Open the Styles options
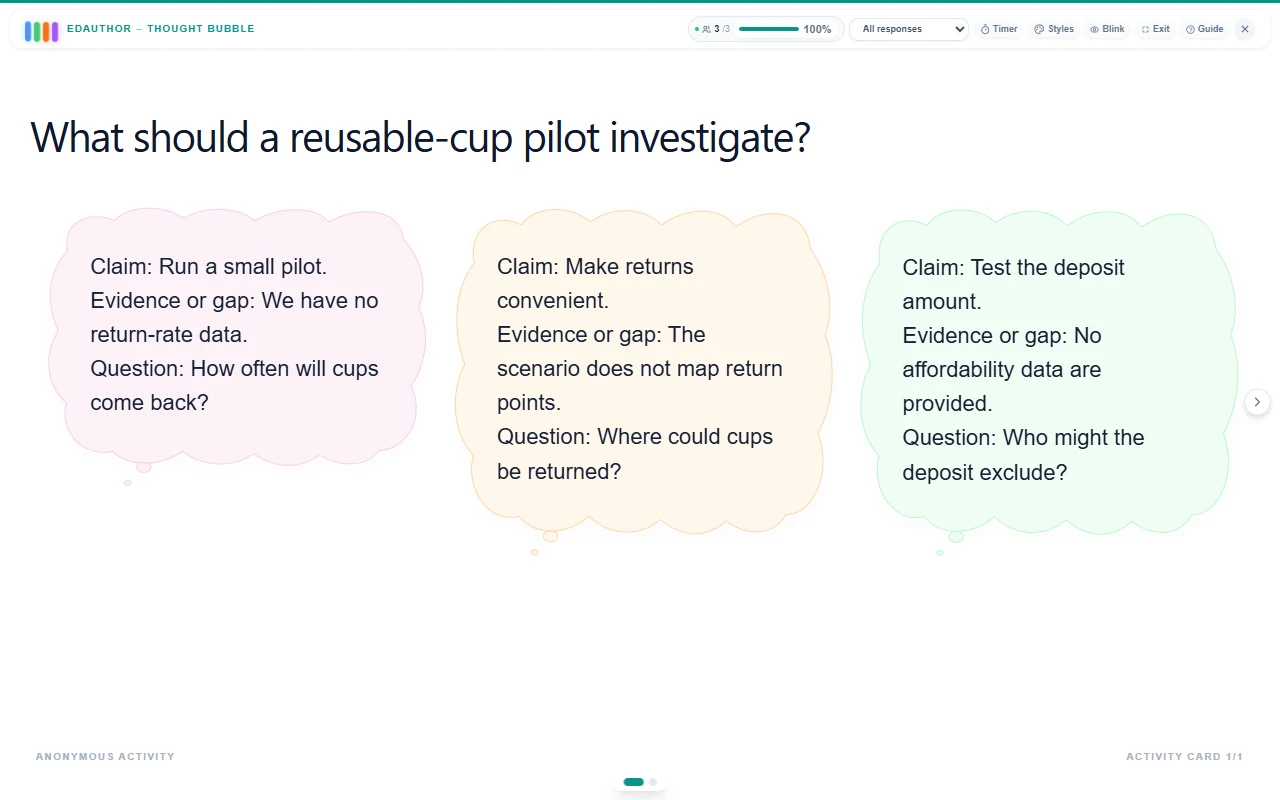Viewport: 1280px width, 800px height. point(1054,29)
